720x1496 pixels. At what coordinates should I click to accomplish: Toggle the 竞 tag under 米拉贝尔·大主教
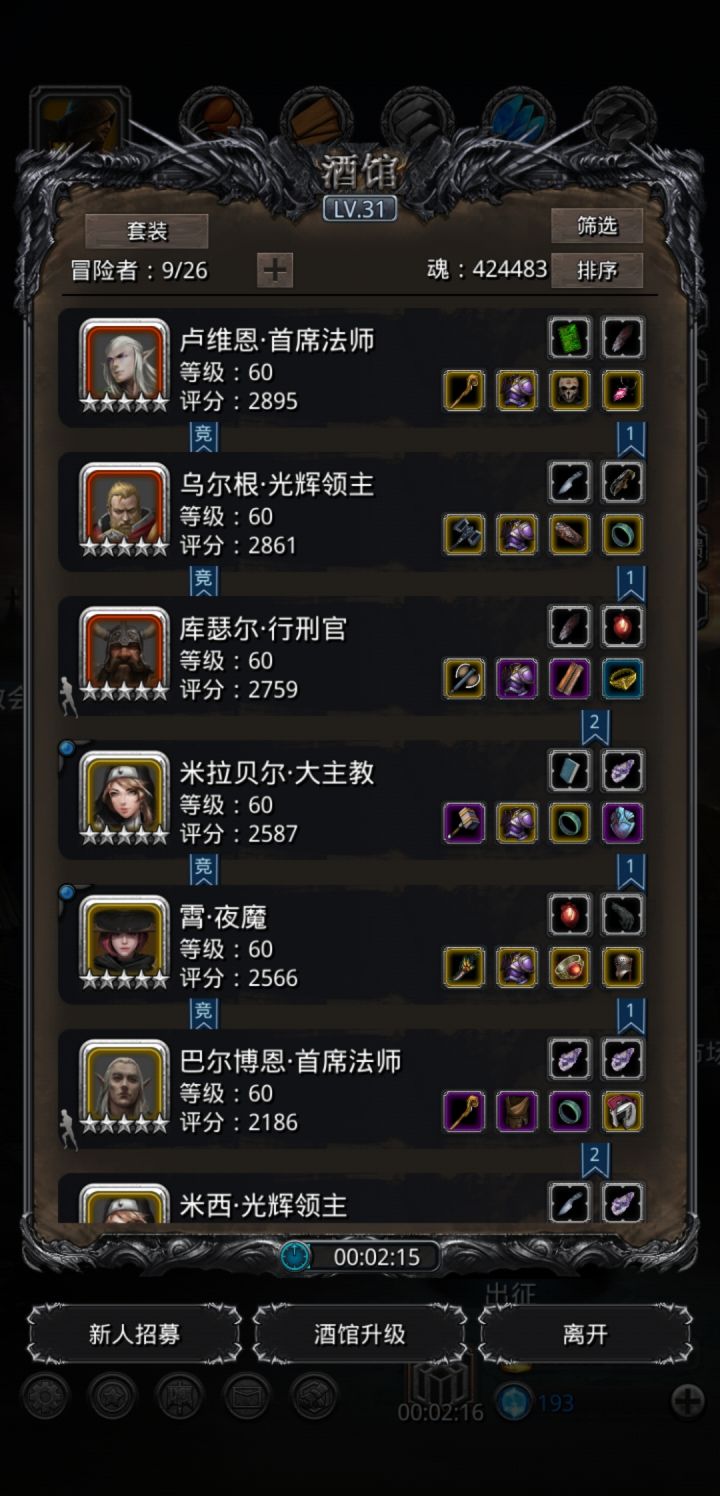[x=204, y=868]
